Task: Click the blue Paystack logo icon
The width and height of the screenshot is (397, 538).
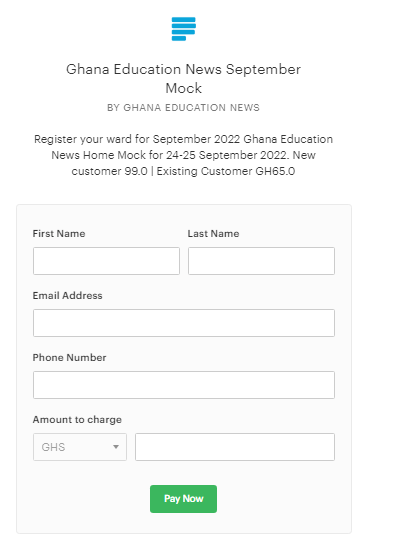Action: [x=184, y=29]
